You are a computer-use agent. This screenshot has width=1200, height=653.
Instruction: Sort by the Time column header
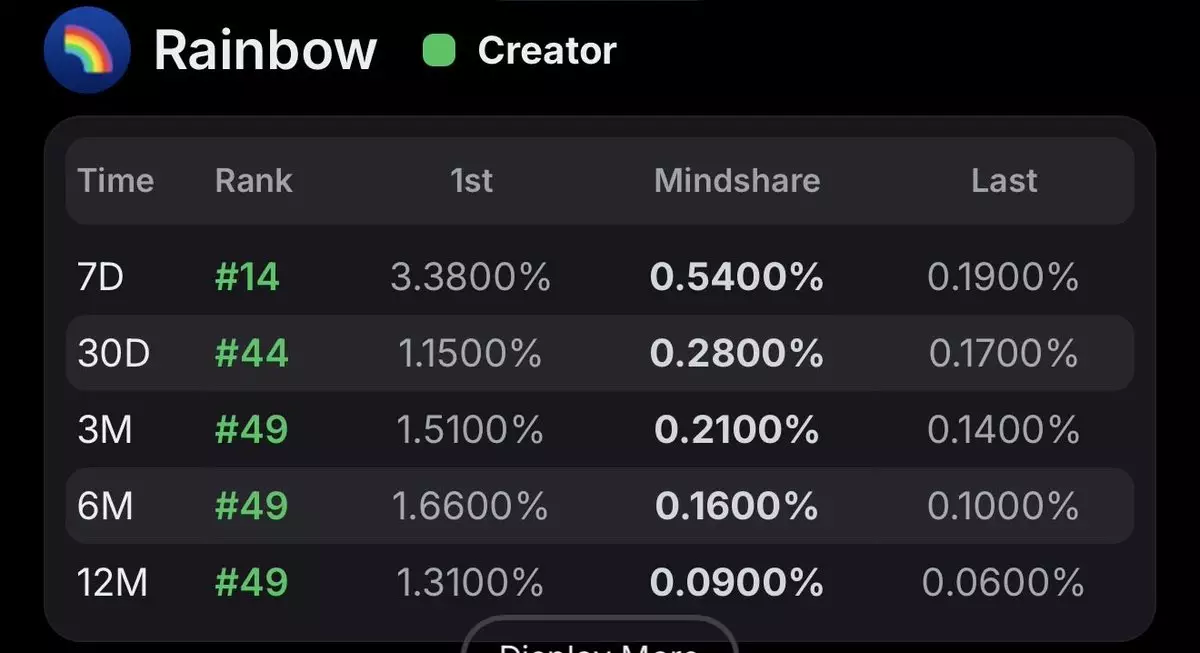pos(116,181)
